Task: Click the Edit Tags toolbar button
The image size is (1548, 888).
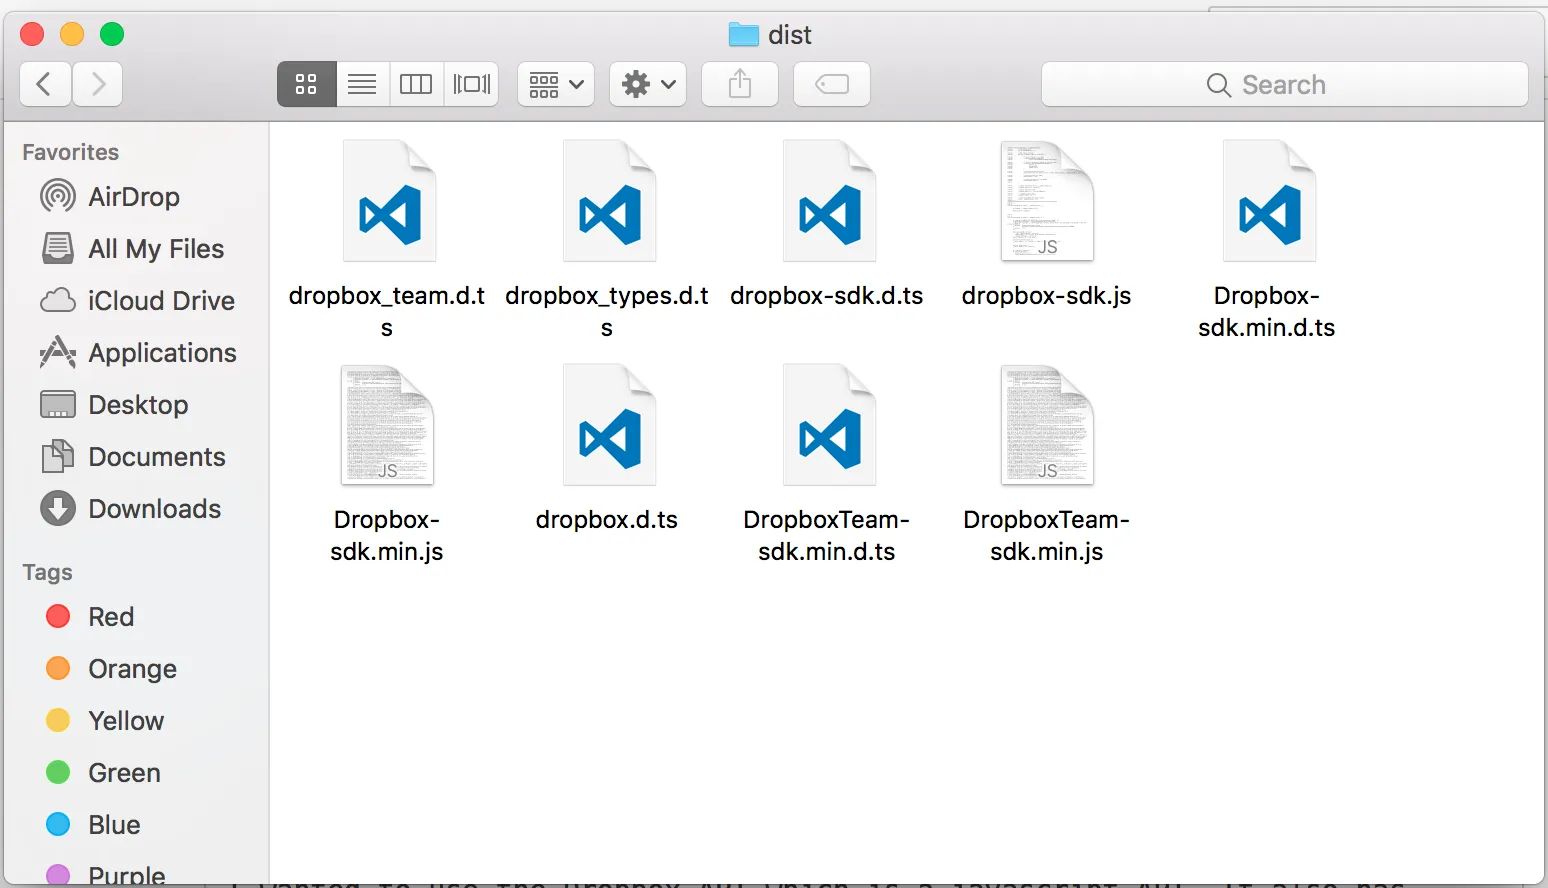Action: (x=832, y=84)
